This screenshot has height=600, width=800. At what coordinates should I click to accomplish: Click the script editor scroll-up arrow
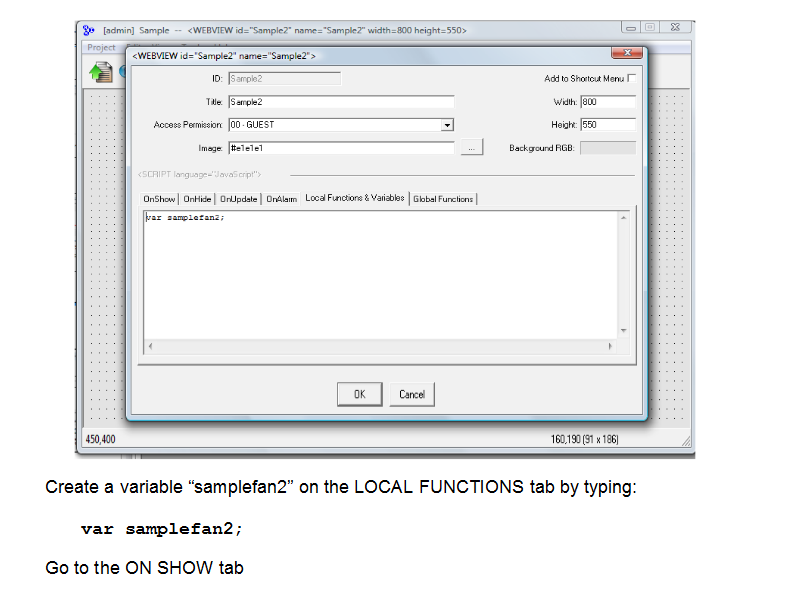623,218
